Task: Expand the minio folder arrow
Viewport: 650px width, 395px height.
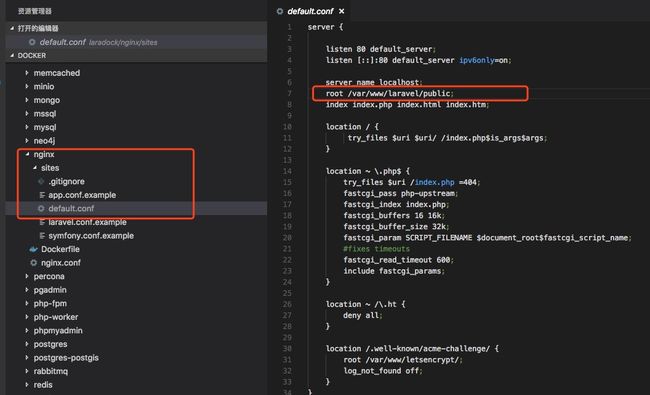Action: (27, 86)
